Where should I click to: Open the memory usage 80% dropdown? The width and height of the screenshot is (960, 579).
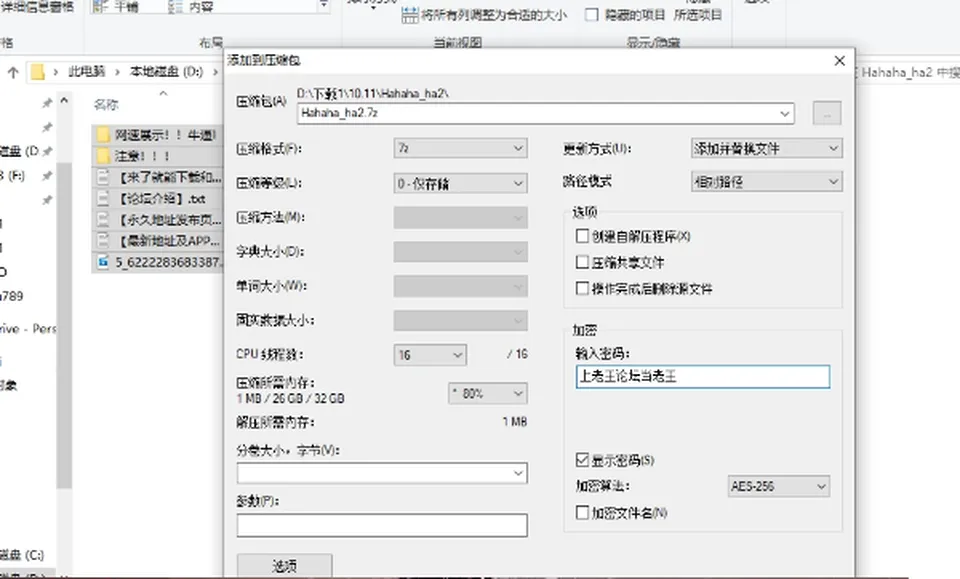tap(487, 394)
